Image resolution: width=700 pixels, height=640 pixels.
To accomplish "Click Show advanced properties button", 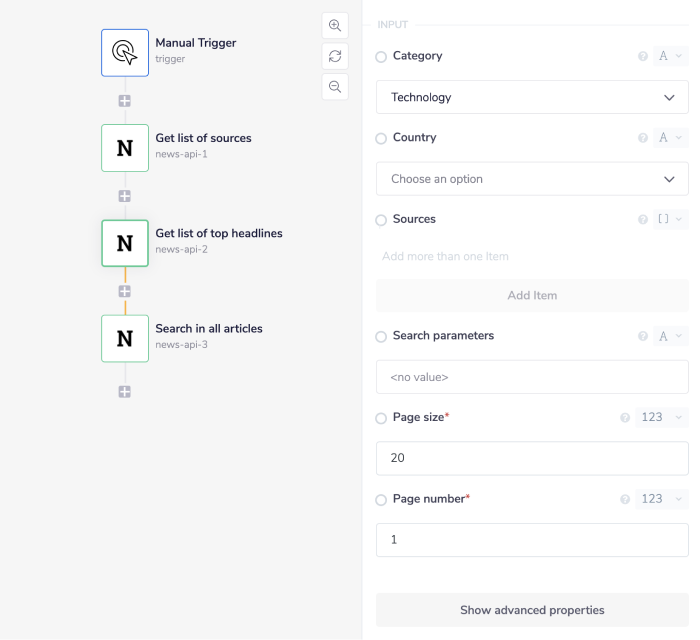I will (532, 610).
